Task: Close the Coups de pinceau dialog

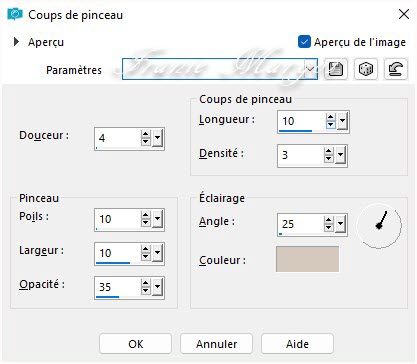Action: point(404,14)
